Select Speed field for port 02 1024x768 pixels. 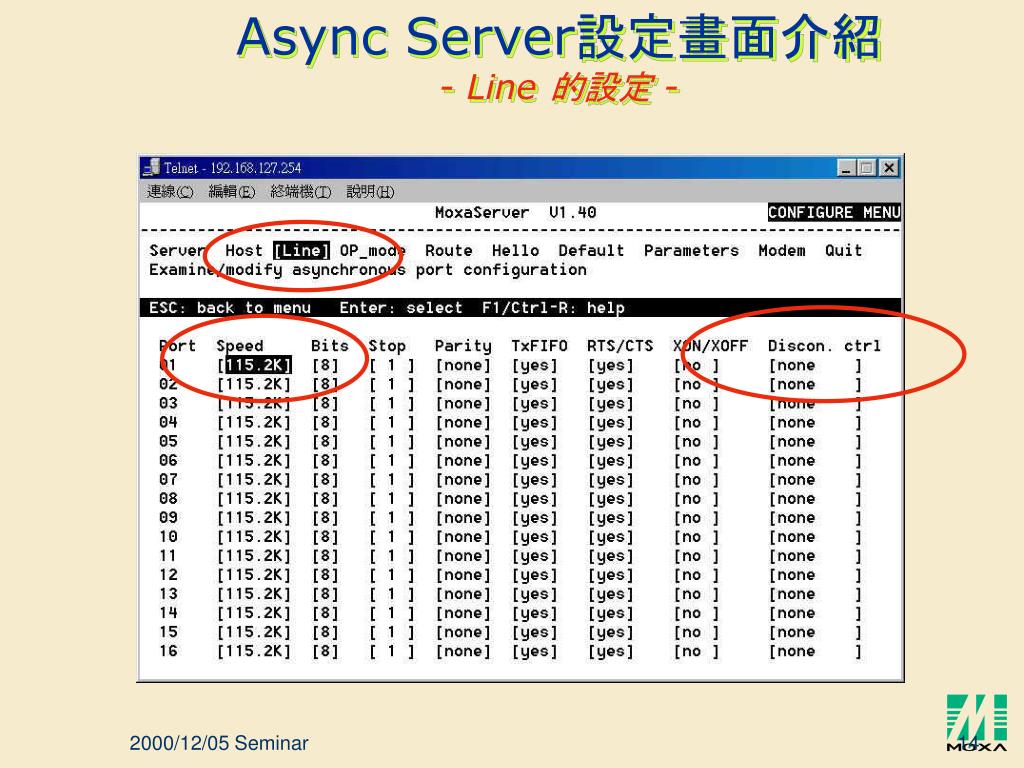coord(254,384)
